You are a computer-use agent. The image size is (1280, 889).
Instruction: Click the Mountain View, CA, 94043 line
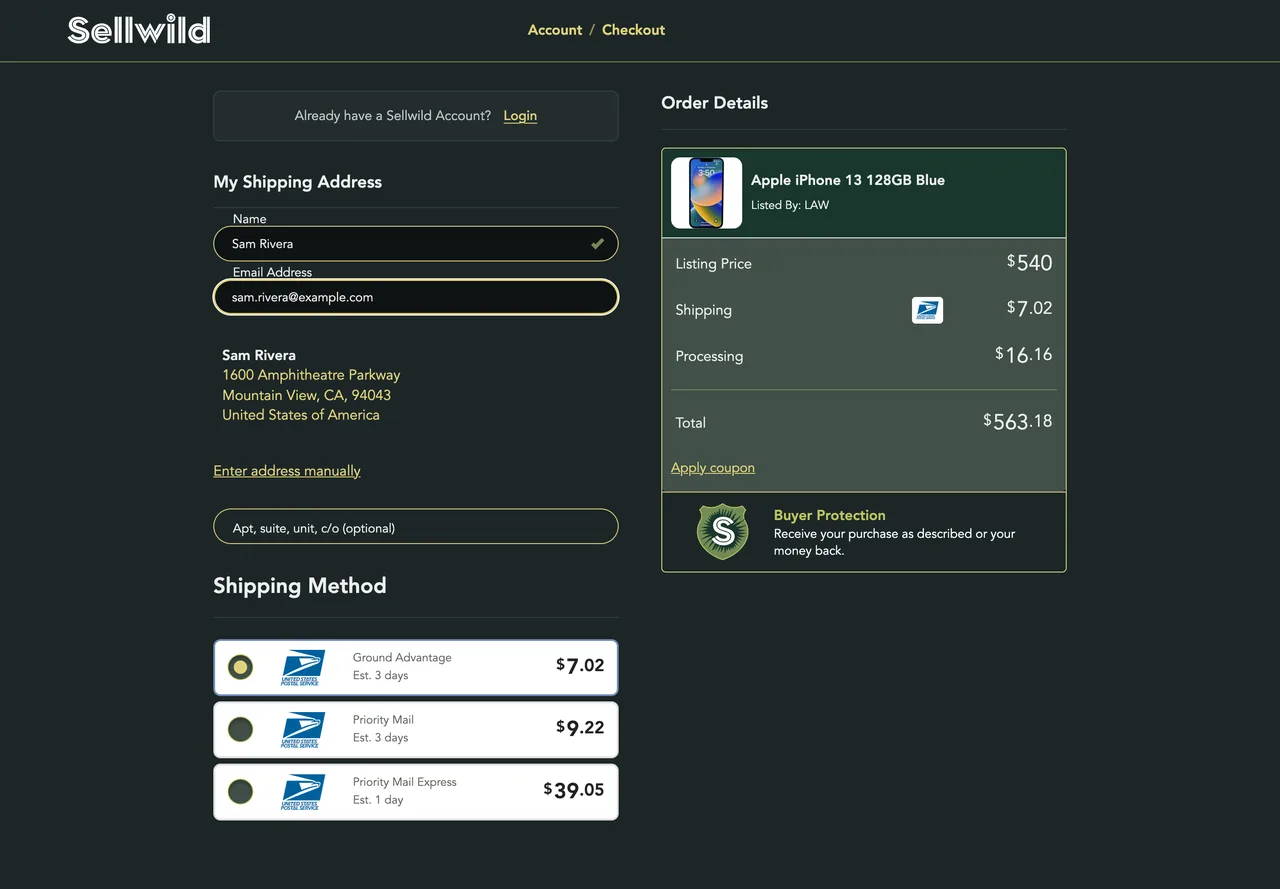pyautogui.click(x=306, y=395)
